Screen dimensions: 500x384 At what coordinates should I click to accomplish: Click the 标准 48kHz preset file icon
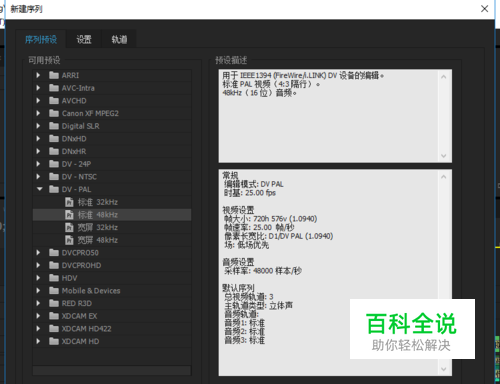pos(69,215)
